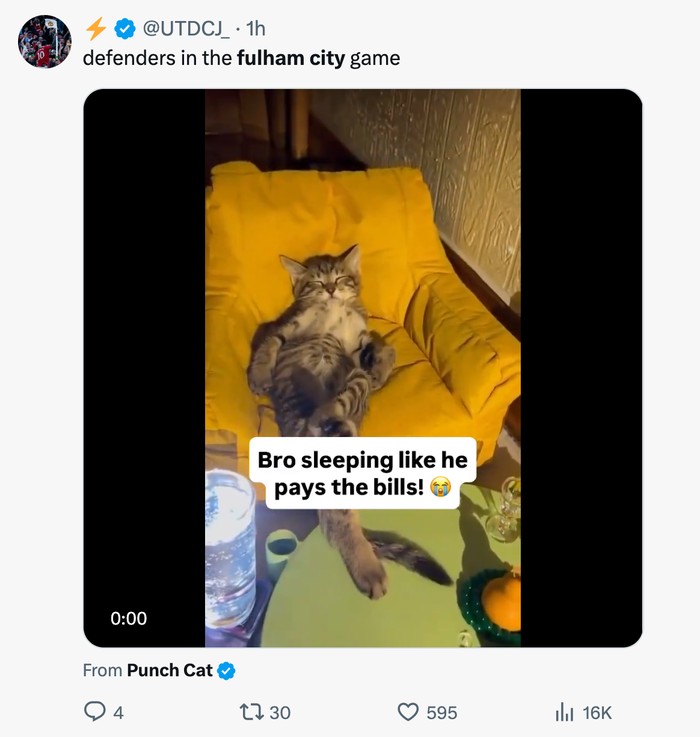Click the crying emoji in the video caption
Image resolution: width=700 pixels, height=737 pixels.
(440, 488)
